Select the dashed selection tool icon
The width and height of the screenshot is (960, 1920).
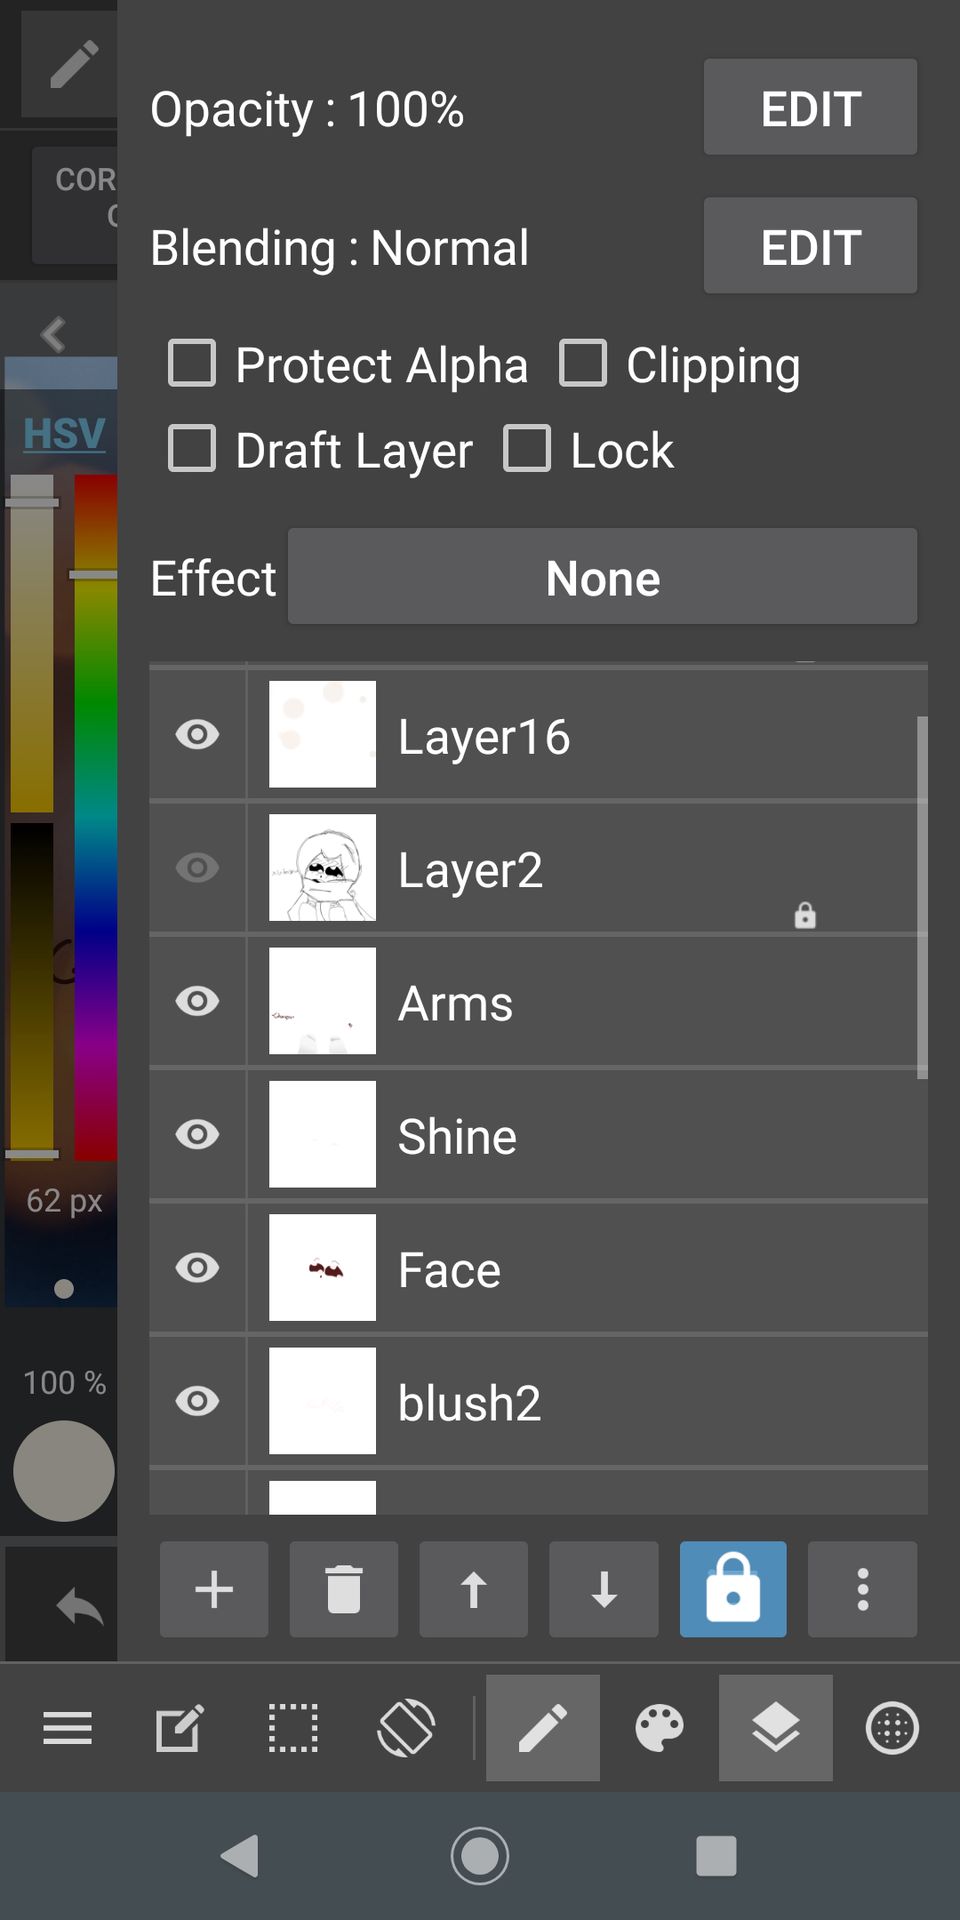tap(293, 1728)
